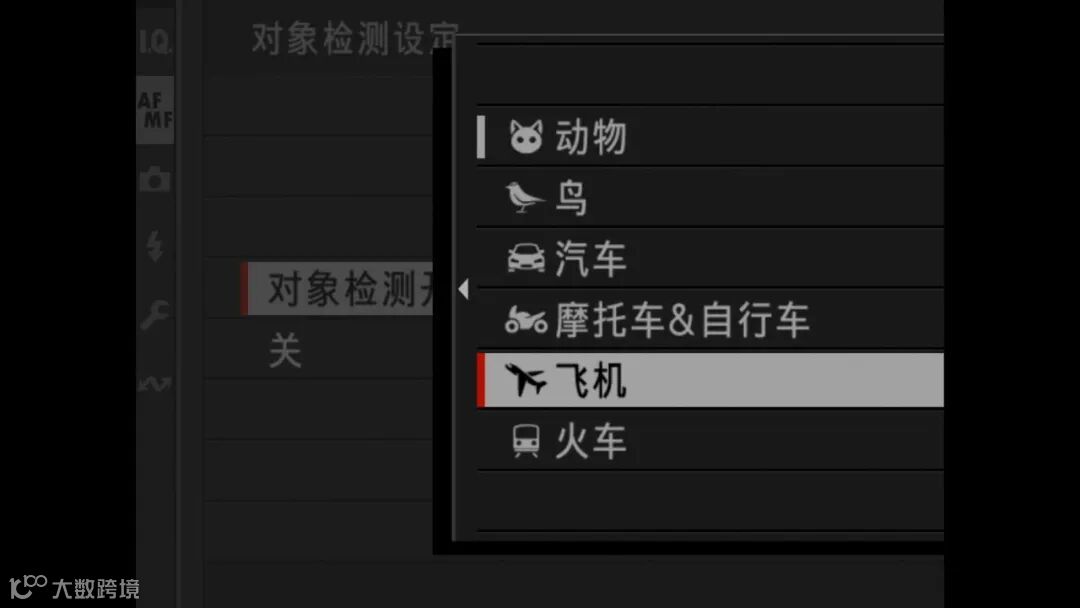Open the camera shooting settings tab
Screen dimensions: 1080x608
pyautogui.click(x=155, y=179)
